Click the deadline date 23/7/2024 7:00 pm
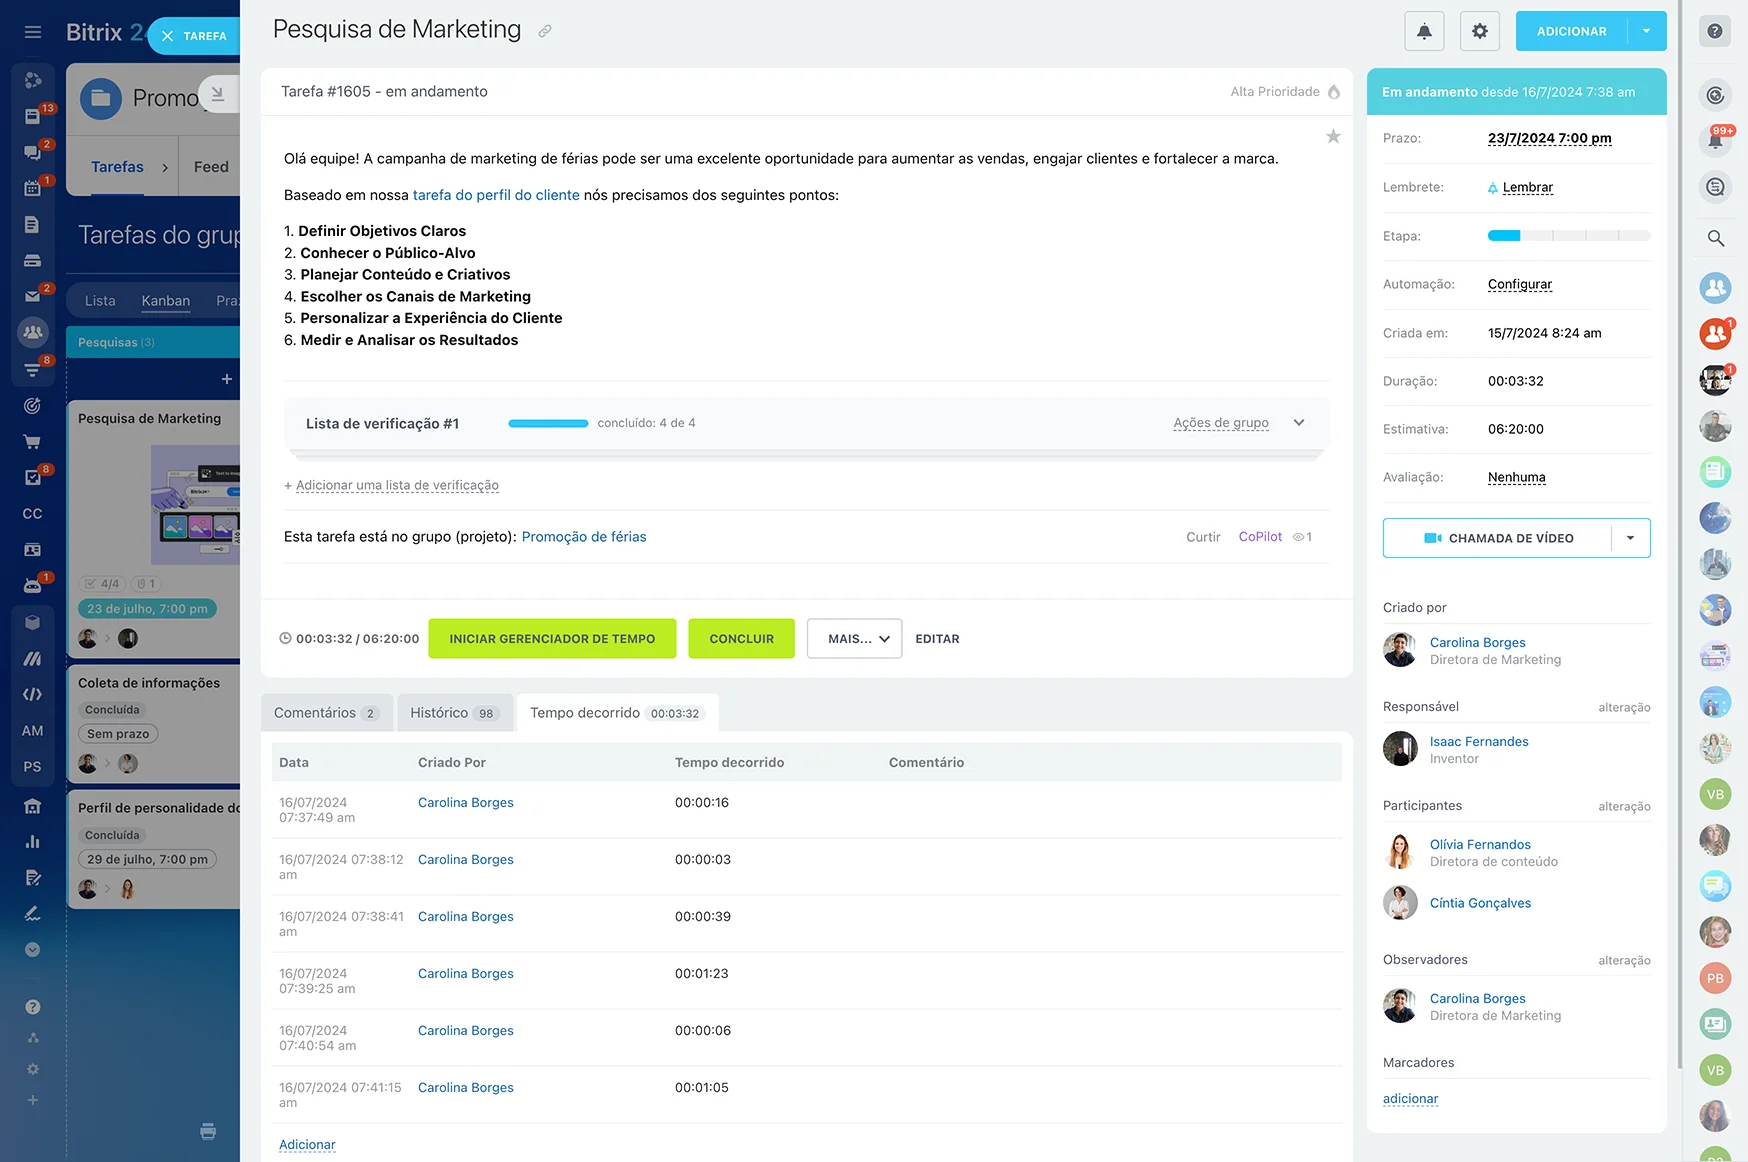1748x1162 pixels. point(1549,138)
